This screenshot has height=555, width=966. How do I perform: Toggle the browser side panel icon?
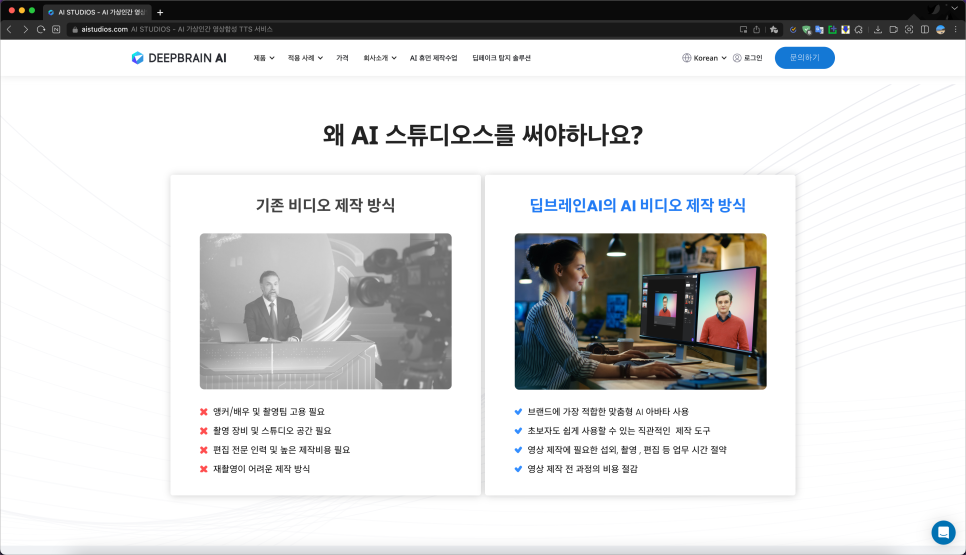click(x=925, y=29)
